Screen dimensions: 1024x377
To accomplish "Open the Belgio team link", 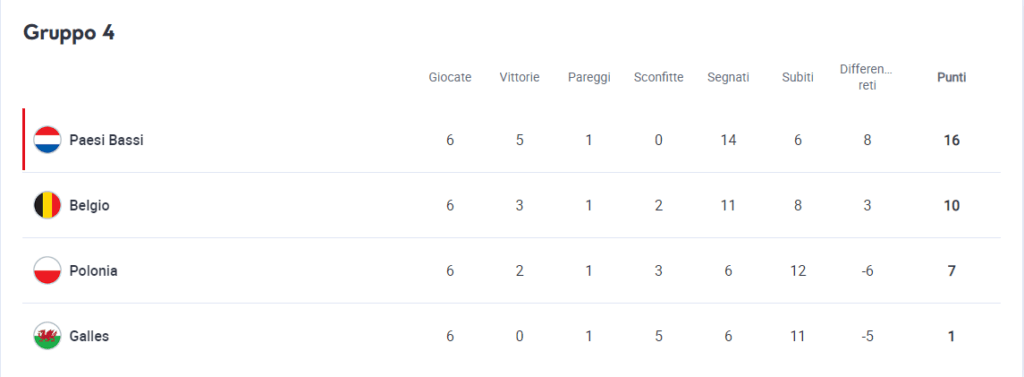I will coord(89,205).
